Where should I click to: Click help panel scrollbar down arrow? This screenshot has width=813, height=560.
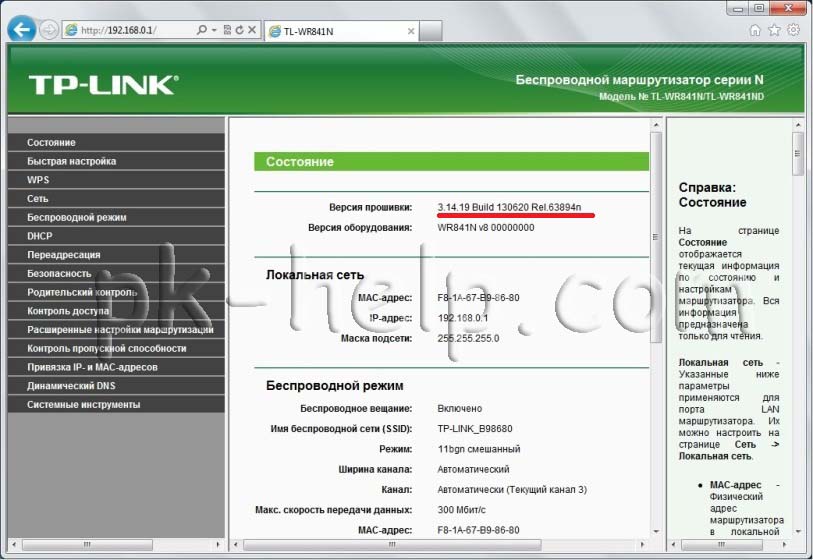point(797,531)
